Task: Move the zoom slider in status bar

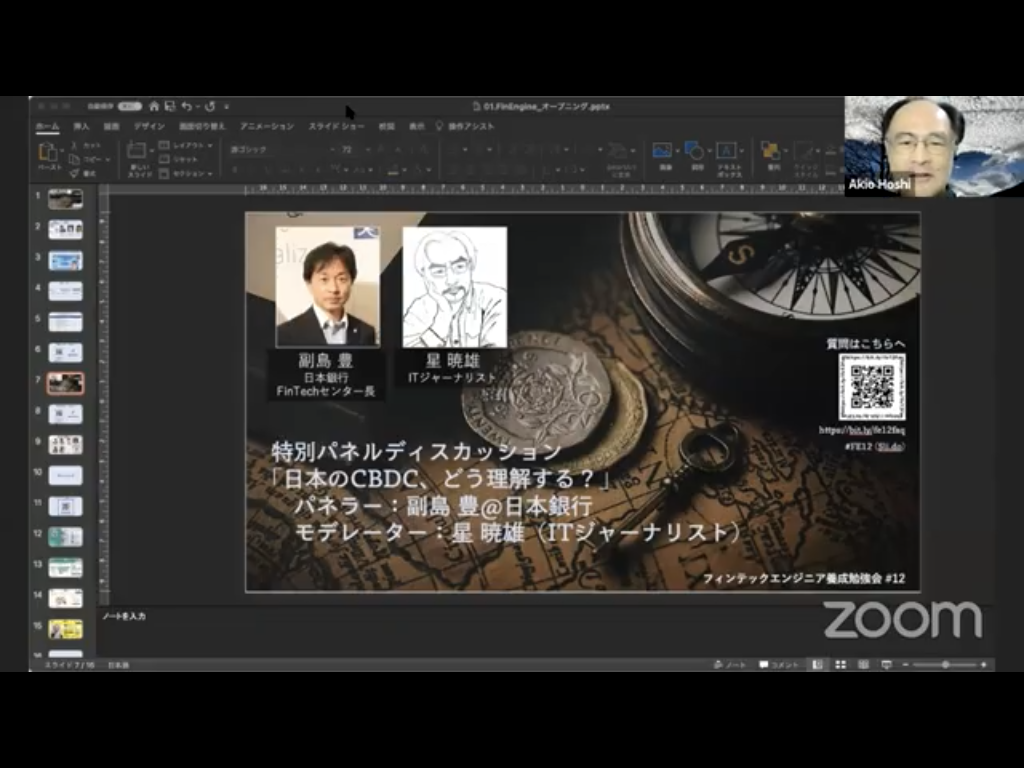Action: coord(945,664)
